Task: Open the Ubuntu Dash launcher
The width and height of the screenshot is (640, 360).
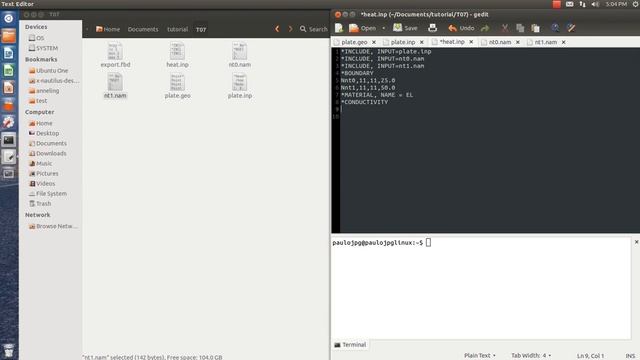Action: [9, 18]
